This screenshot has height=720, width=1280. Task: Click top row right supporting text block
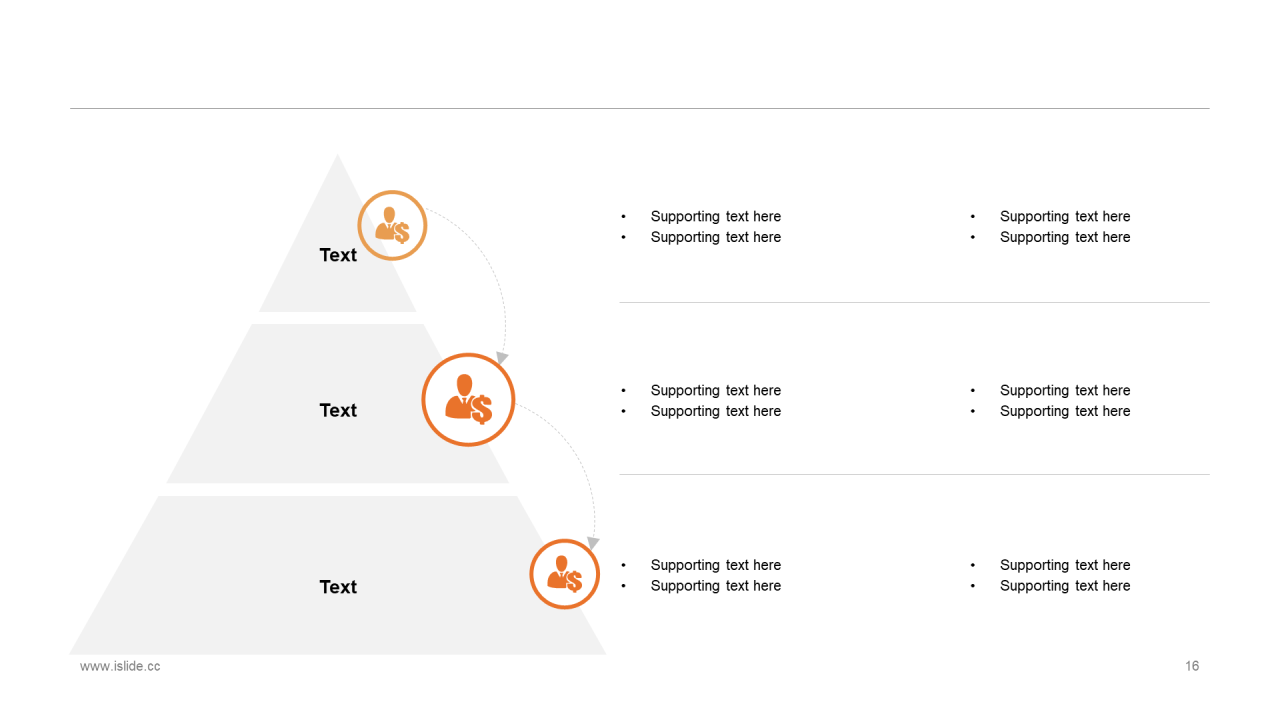click(1064, 227)
